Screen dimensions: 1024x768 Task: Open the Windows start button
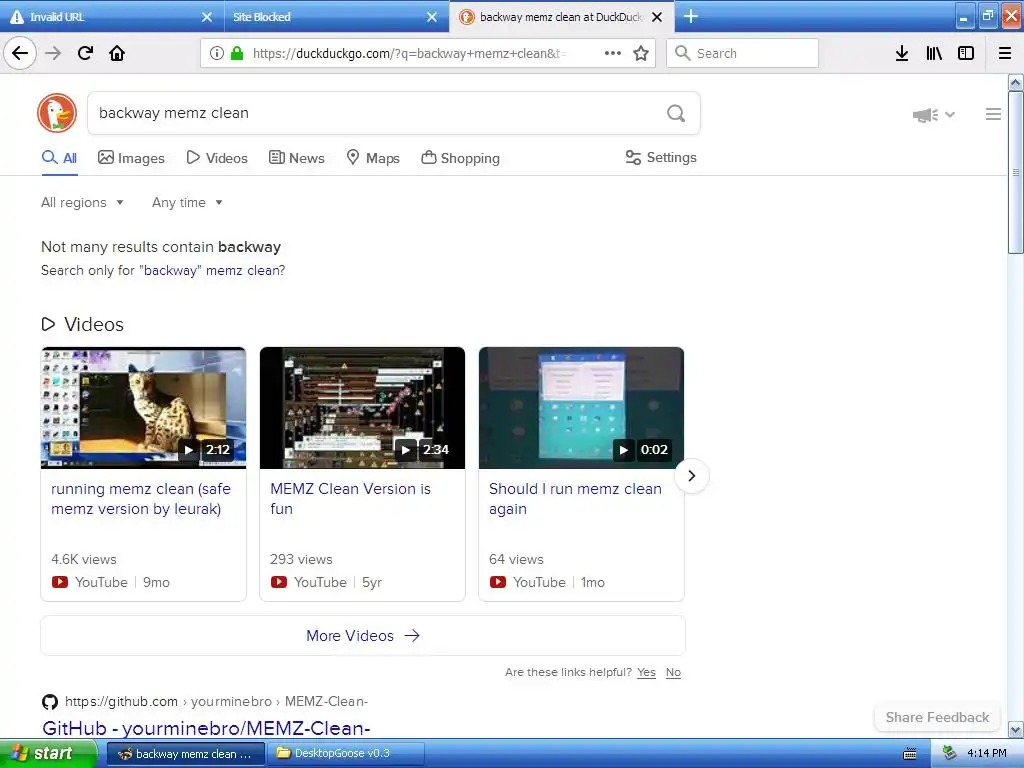(x=48, y=754)
